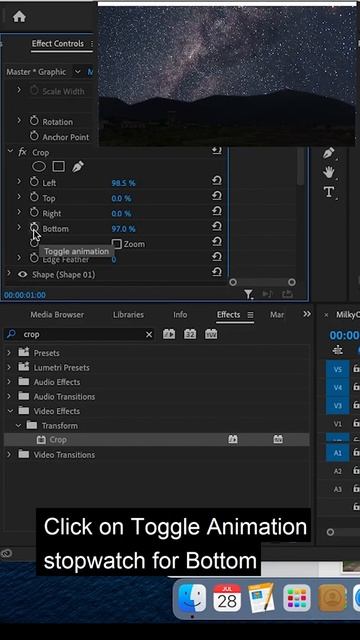The image size is (360, 640).
Task: Open Finder from the dock
Action: [192, 598]
